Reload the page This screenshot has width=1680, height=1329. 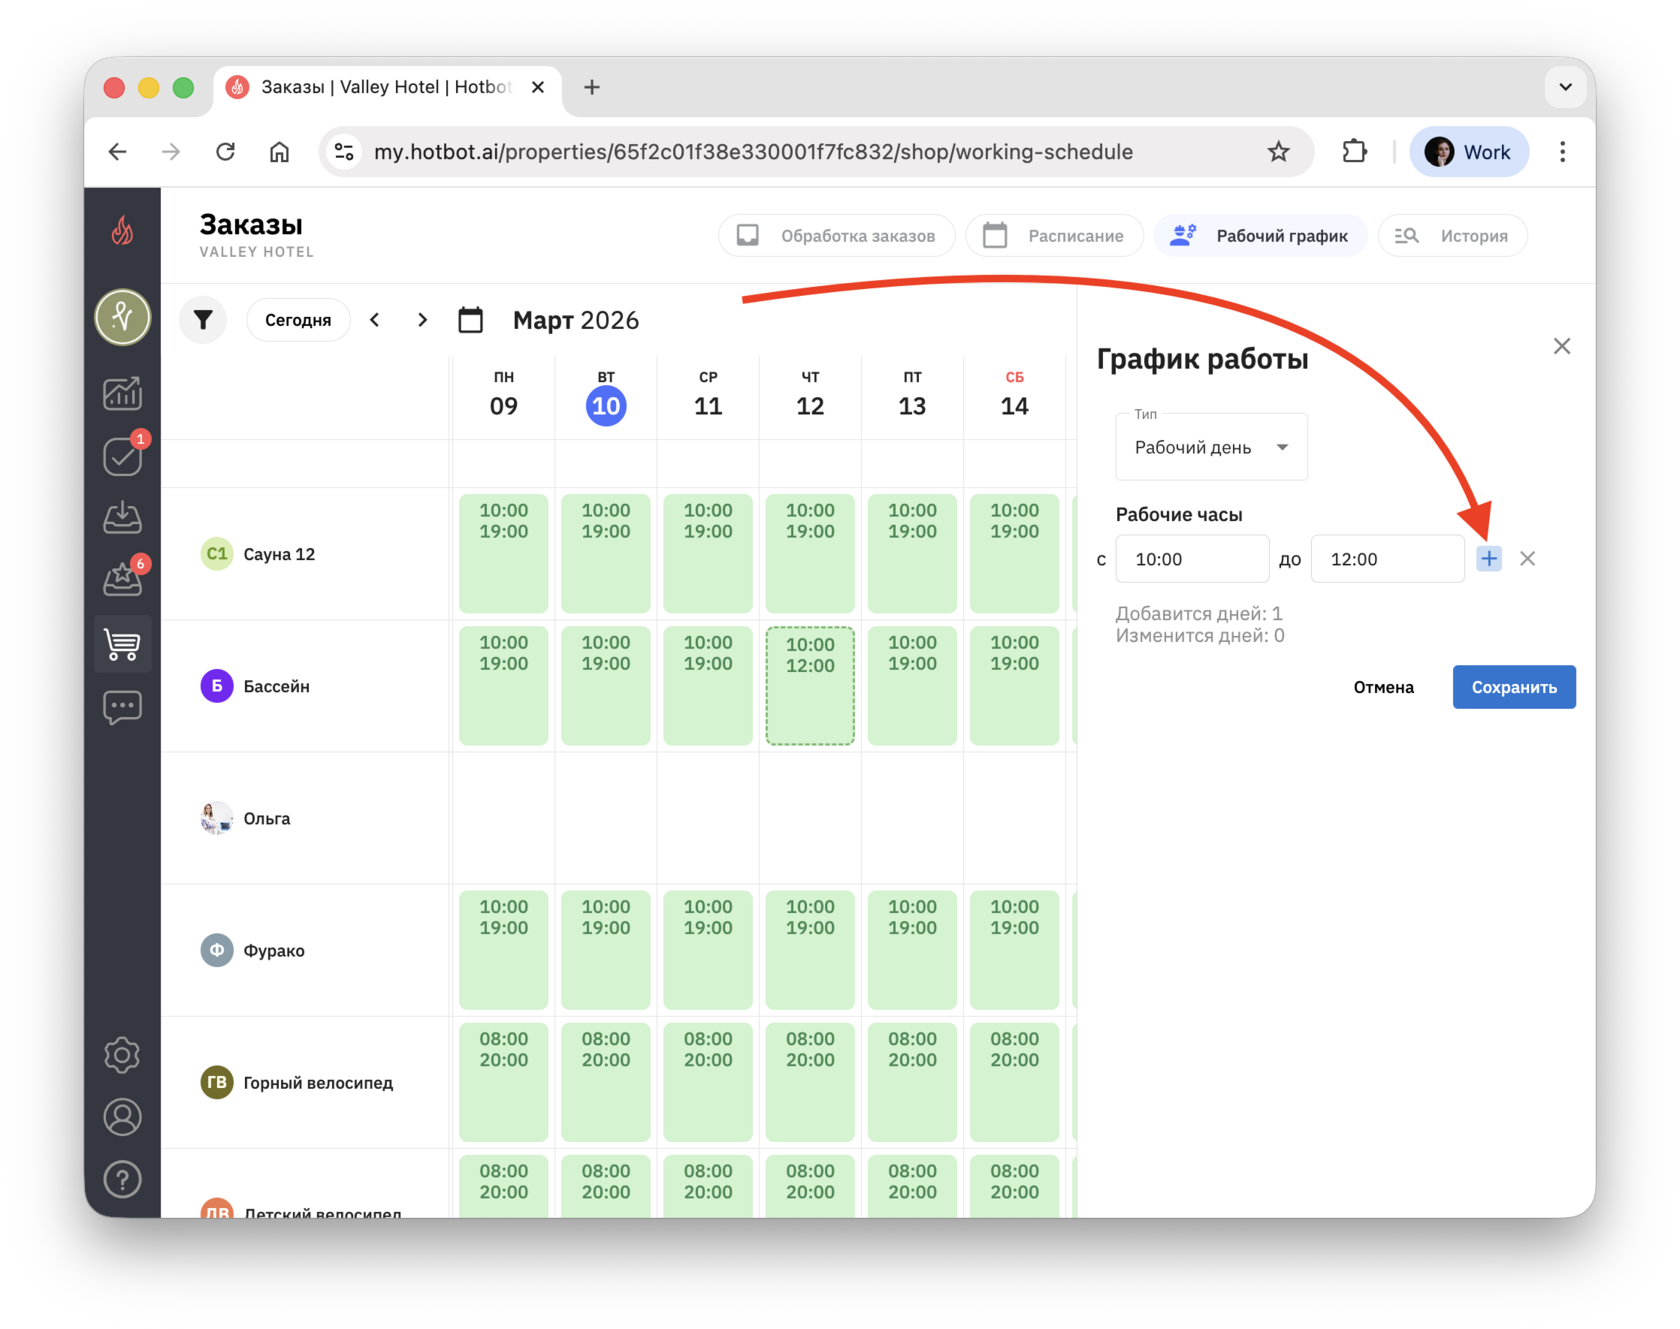click(226, 152)
